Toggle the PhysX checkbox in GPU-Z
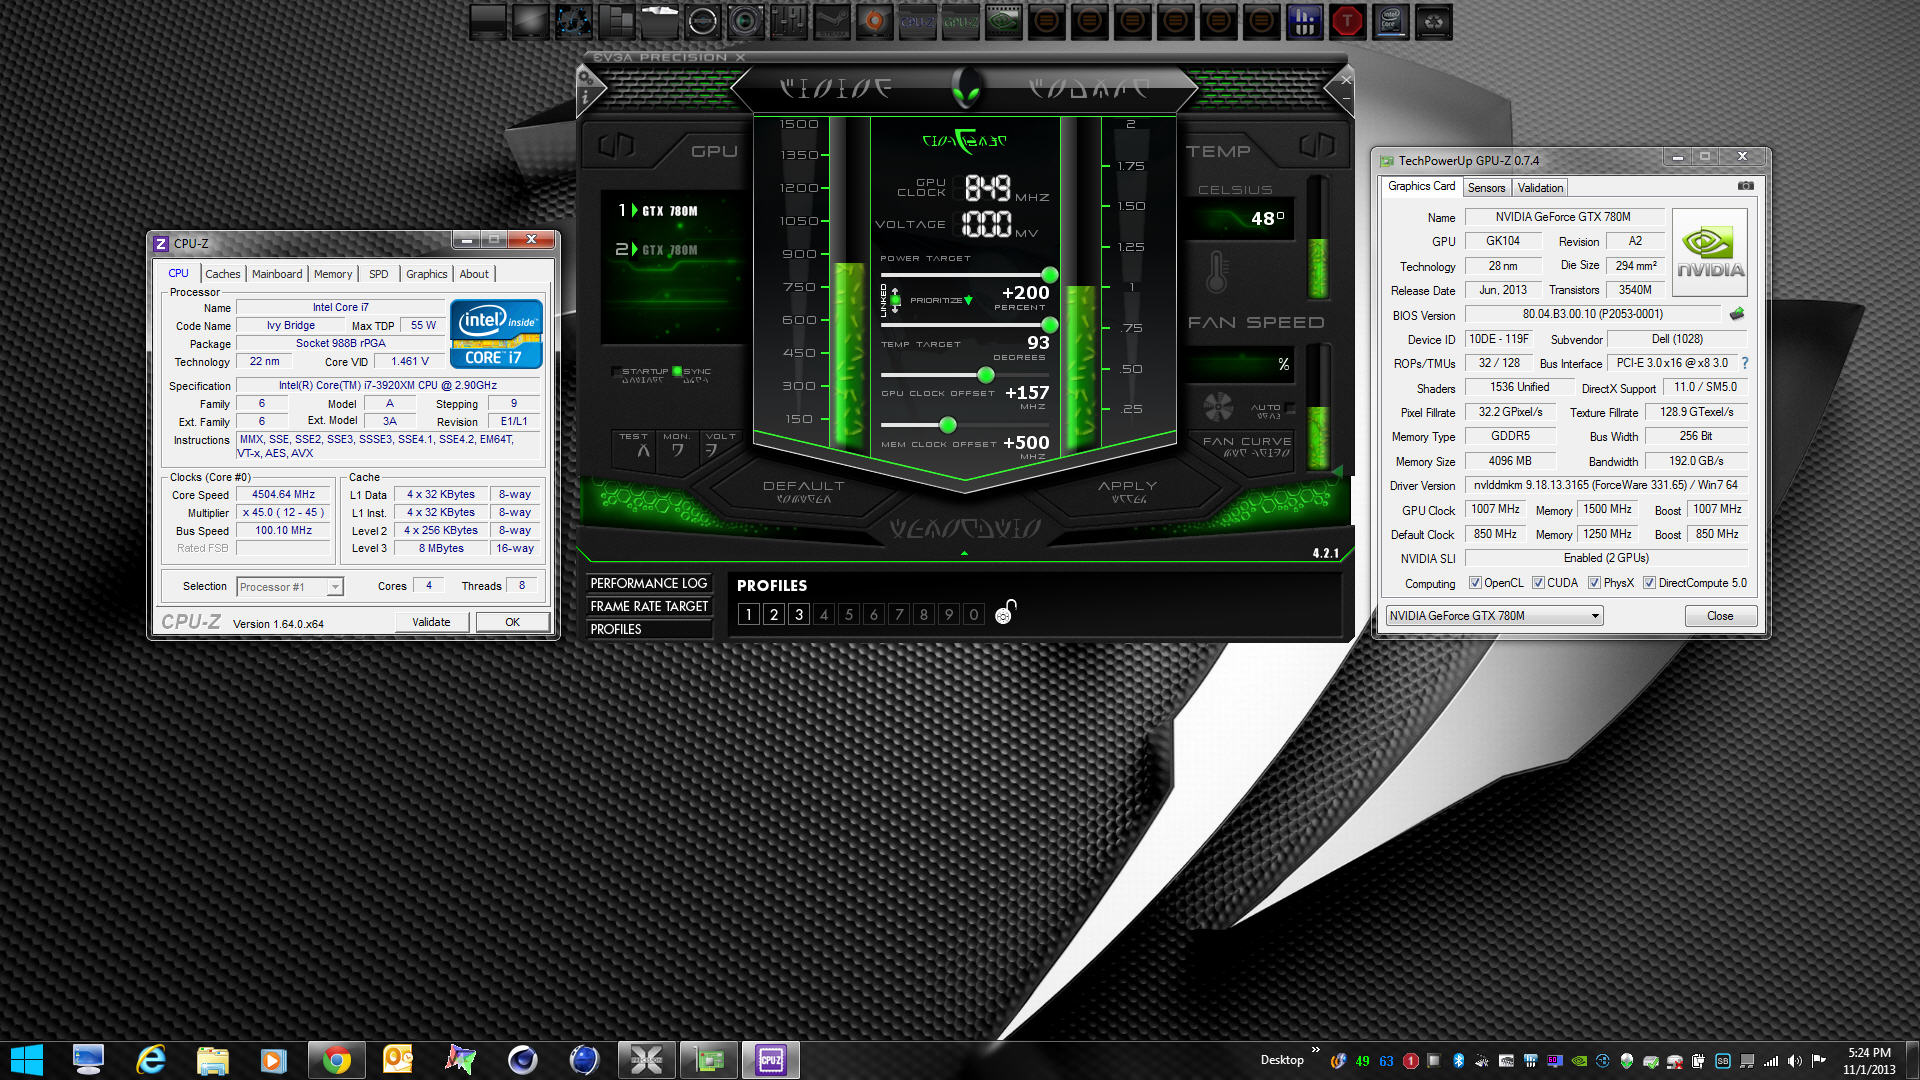Screen dimensions: 1920x1080 click(1594, 583)
